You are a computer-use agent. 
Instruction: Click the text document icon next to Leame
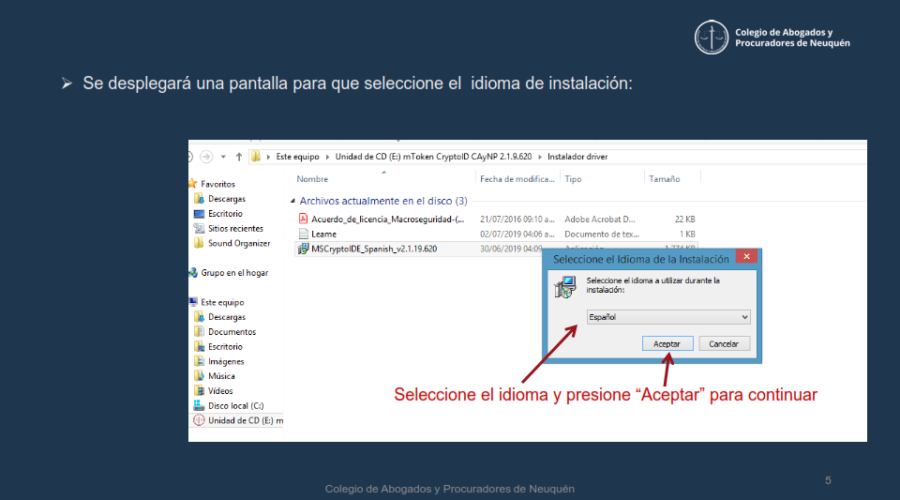(x=303, y=234)
